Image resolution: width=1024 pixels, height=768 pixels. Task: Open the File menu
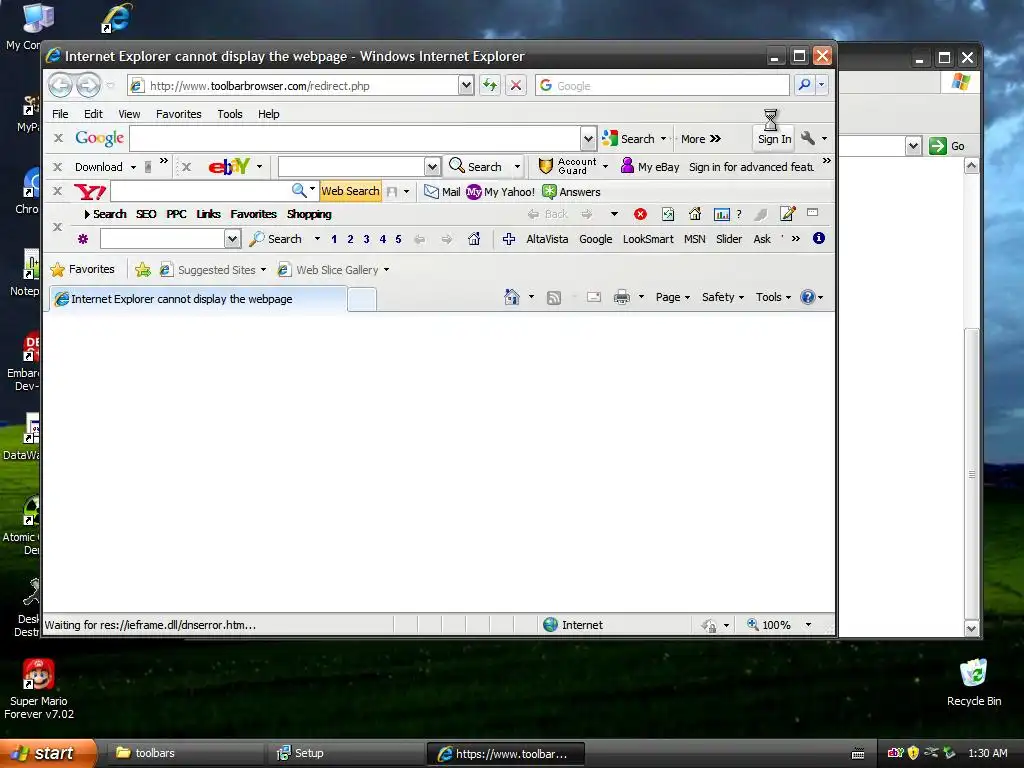[x=60, y=114]
